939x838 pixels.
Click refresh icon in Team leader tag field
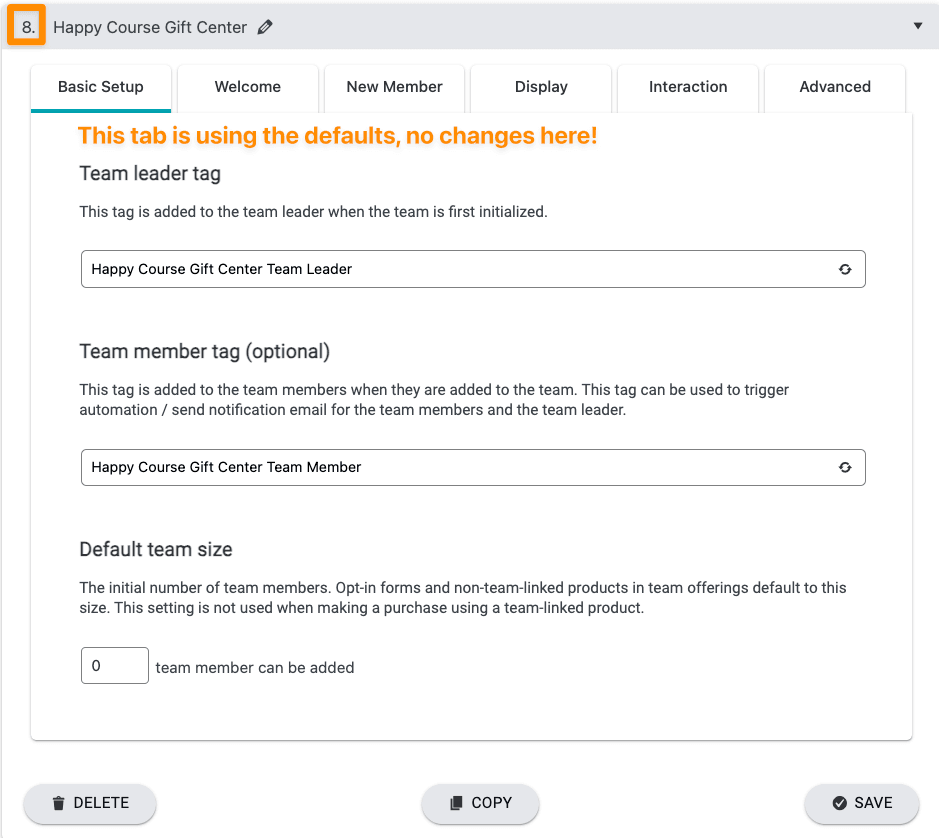click(845, 269)
